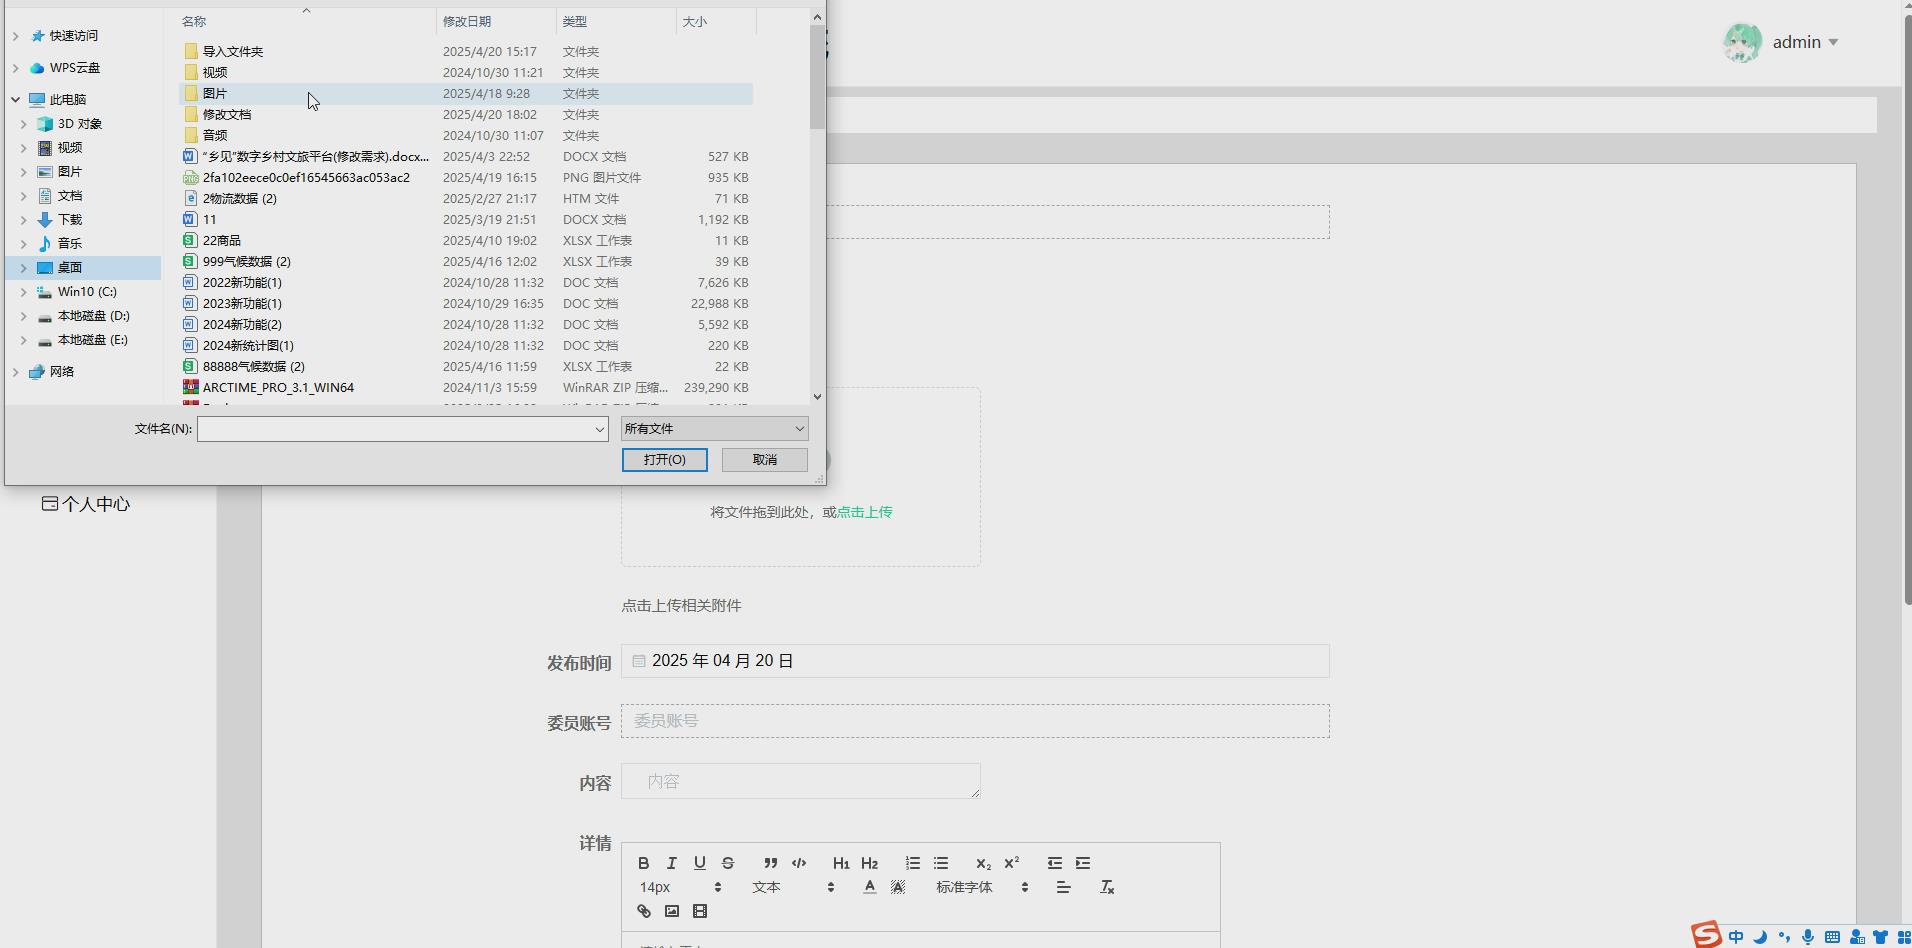This screenshot has width=1912, height=948.
Task: Toggle underline formatting
Action: pos(700,863)
